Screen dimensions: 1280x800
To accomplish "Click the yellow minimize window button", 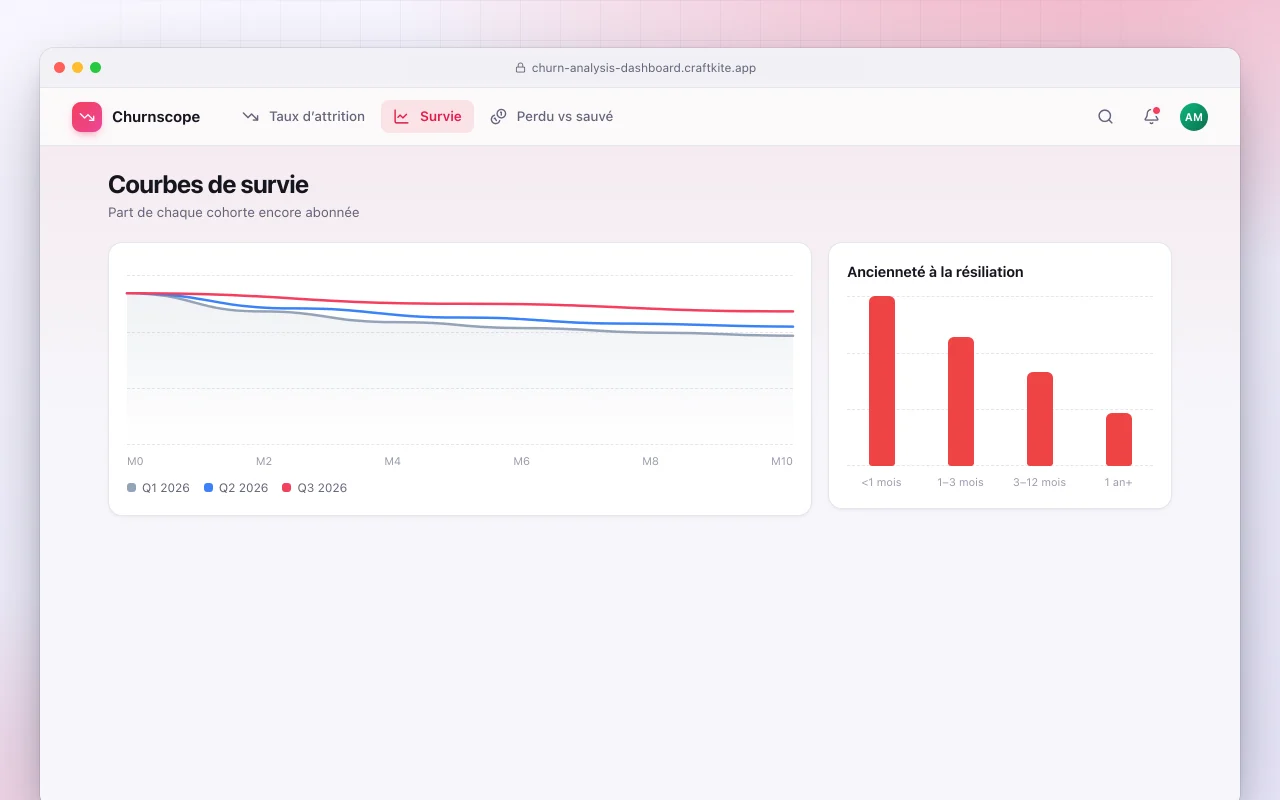I will tap(78, 68).
